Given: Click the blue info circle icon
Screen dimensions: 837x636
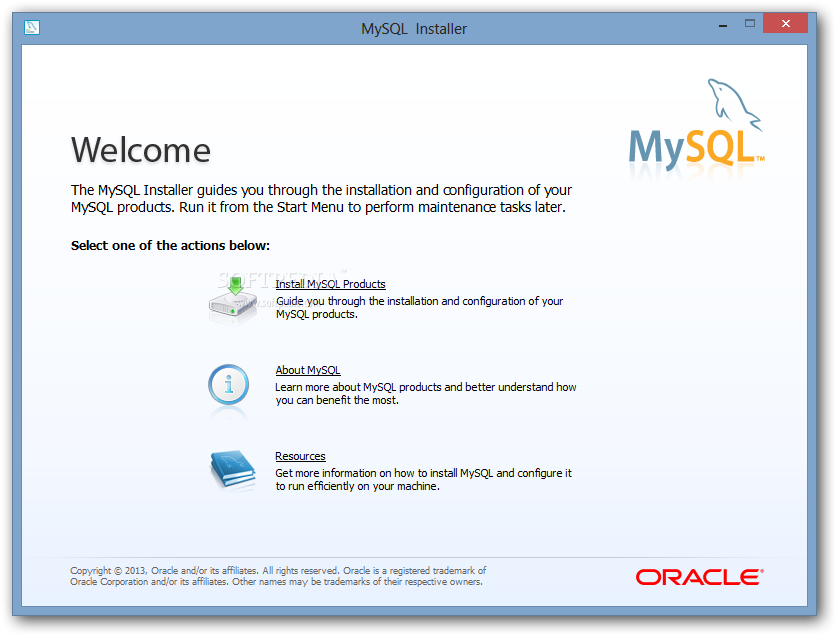Looking at the screenshot, I should [x=228, y=384].
